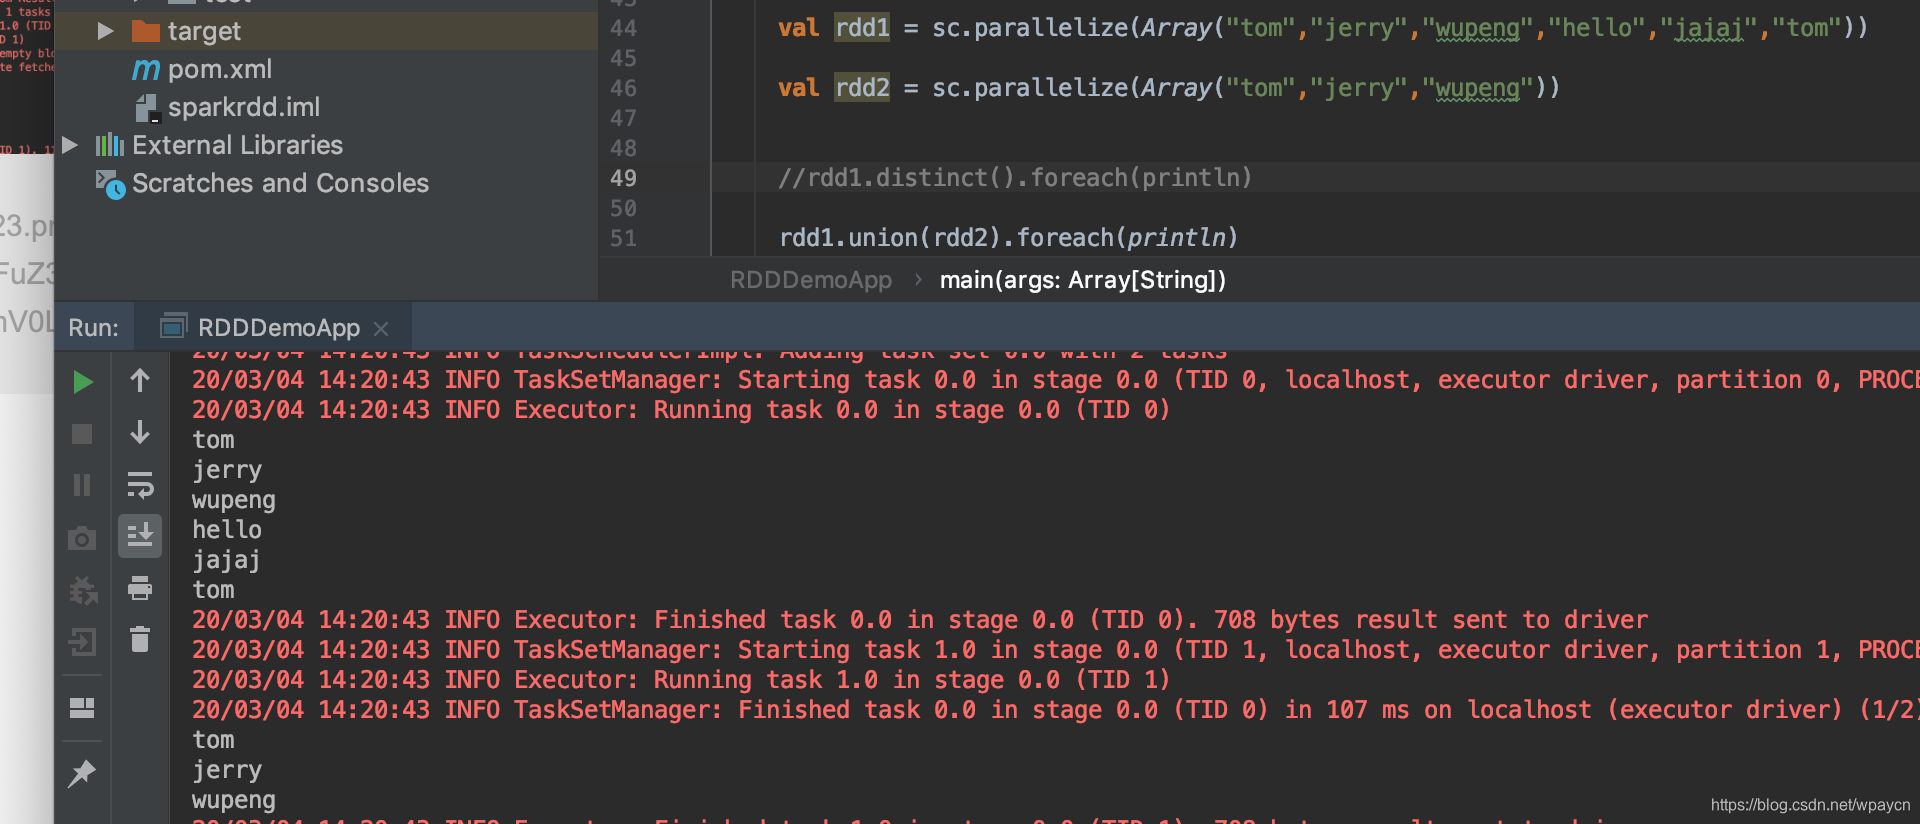1920x824 pixels.
Task: Click "hello" line in console output
Action: tap(227, 530)
